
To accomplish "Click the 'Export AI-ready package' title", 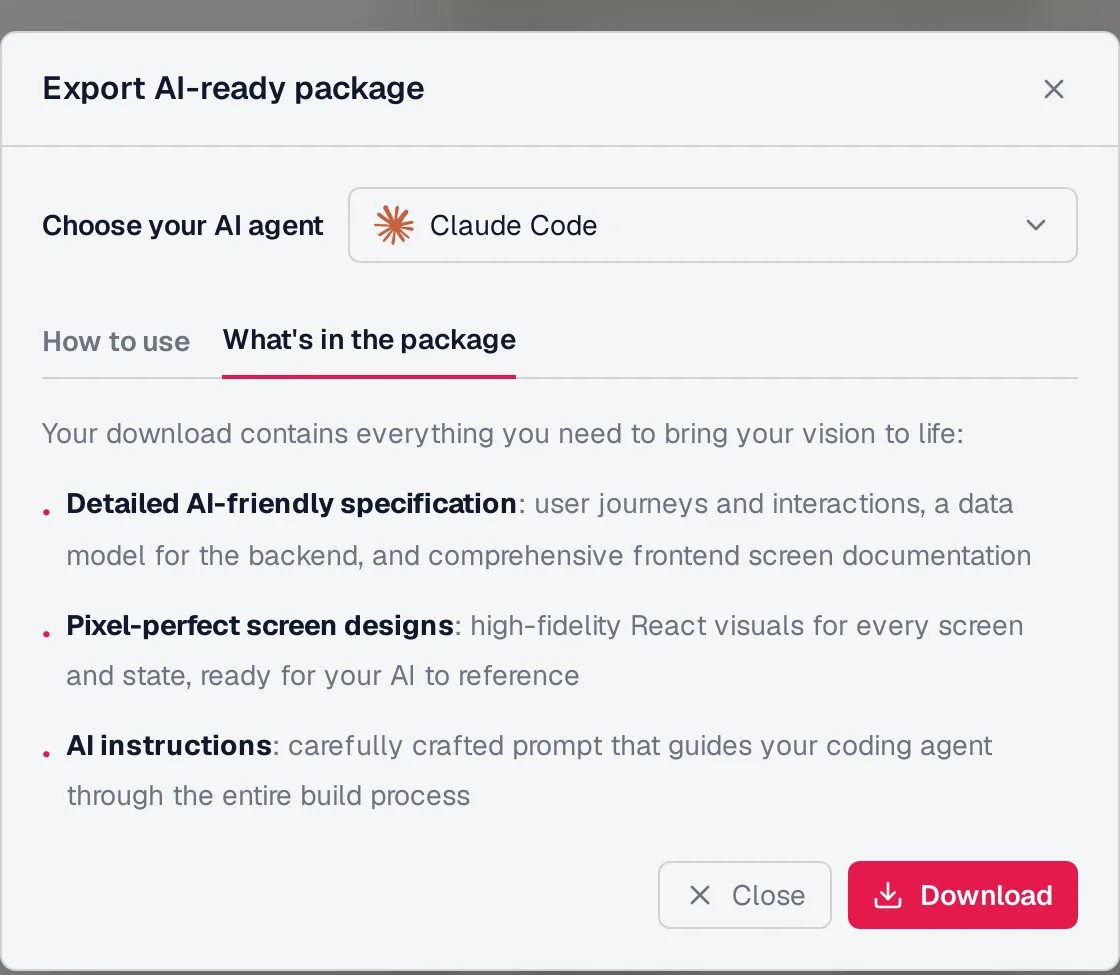I will tap(233, 89).
